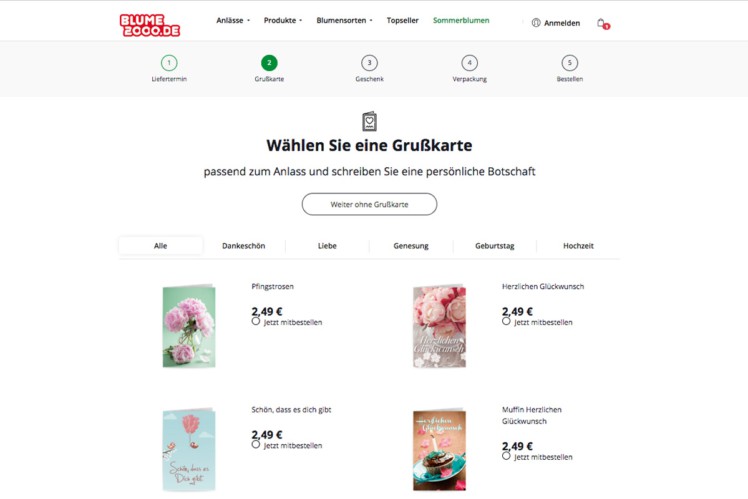Click the Blume2000.de logo
Screen dimensions: 748x499
[x=150, y=25]
